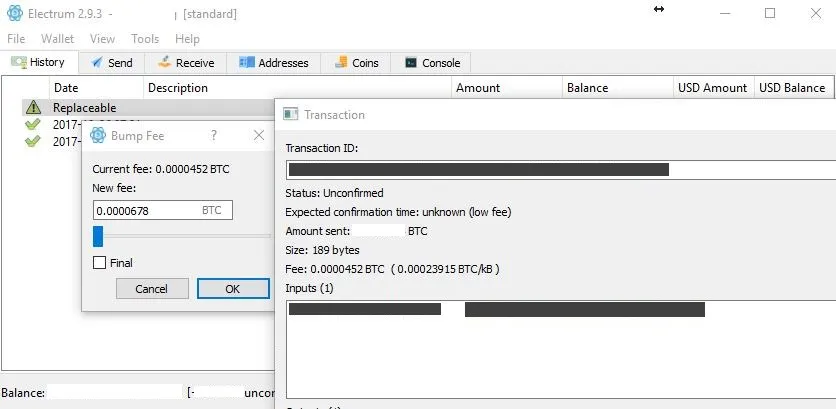Click the Fee 0.00023915 BTC/kB text
The width and height of the screenshot is (836, 409).
[392, 269]
